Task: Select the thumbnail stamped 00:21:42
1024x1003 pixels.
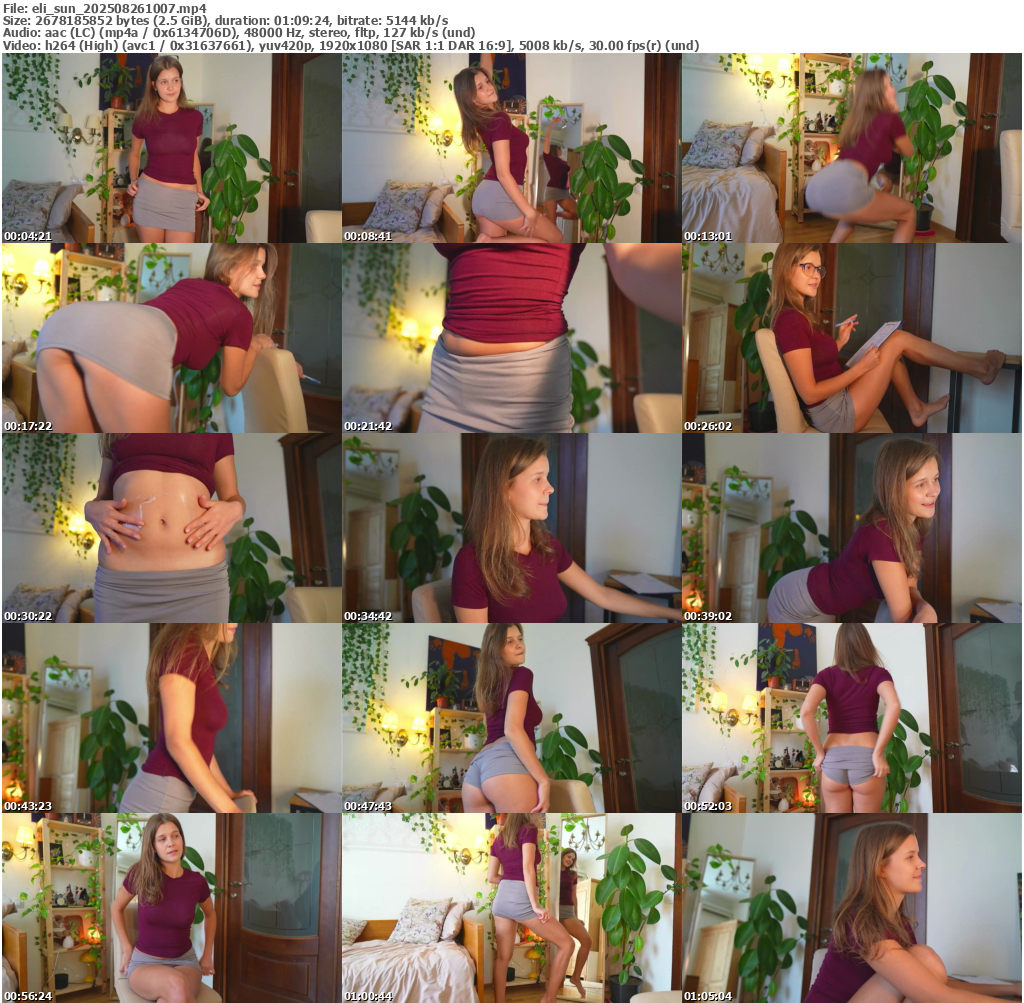Action: coord(511,338)
